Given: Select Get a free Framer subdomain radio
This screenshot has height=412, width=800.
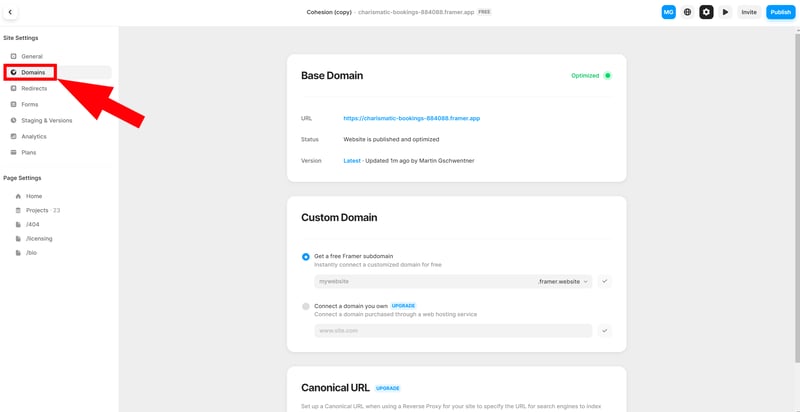Looking at the screenshot, I should 306,257.
